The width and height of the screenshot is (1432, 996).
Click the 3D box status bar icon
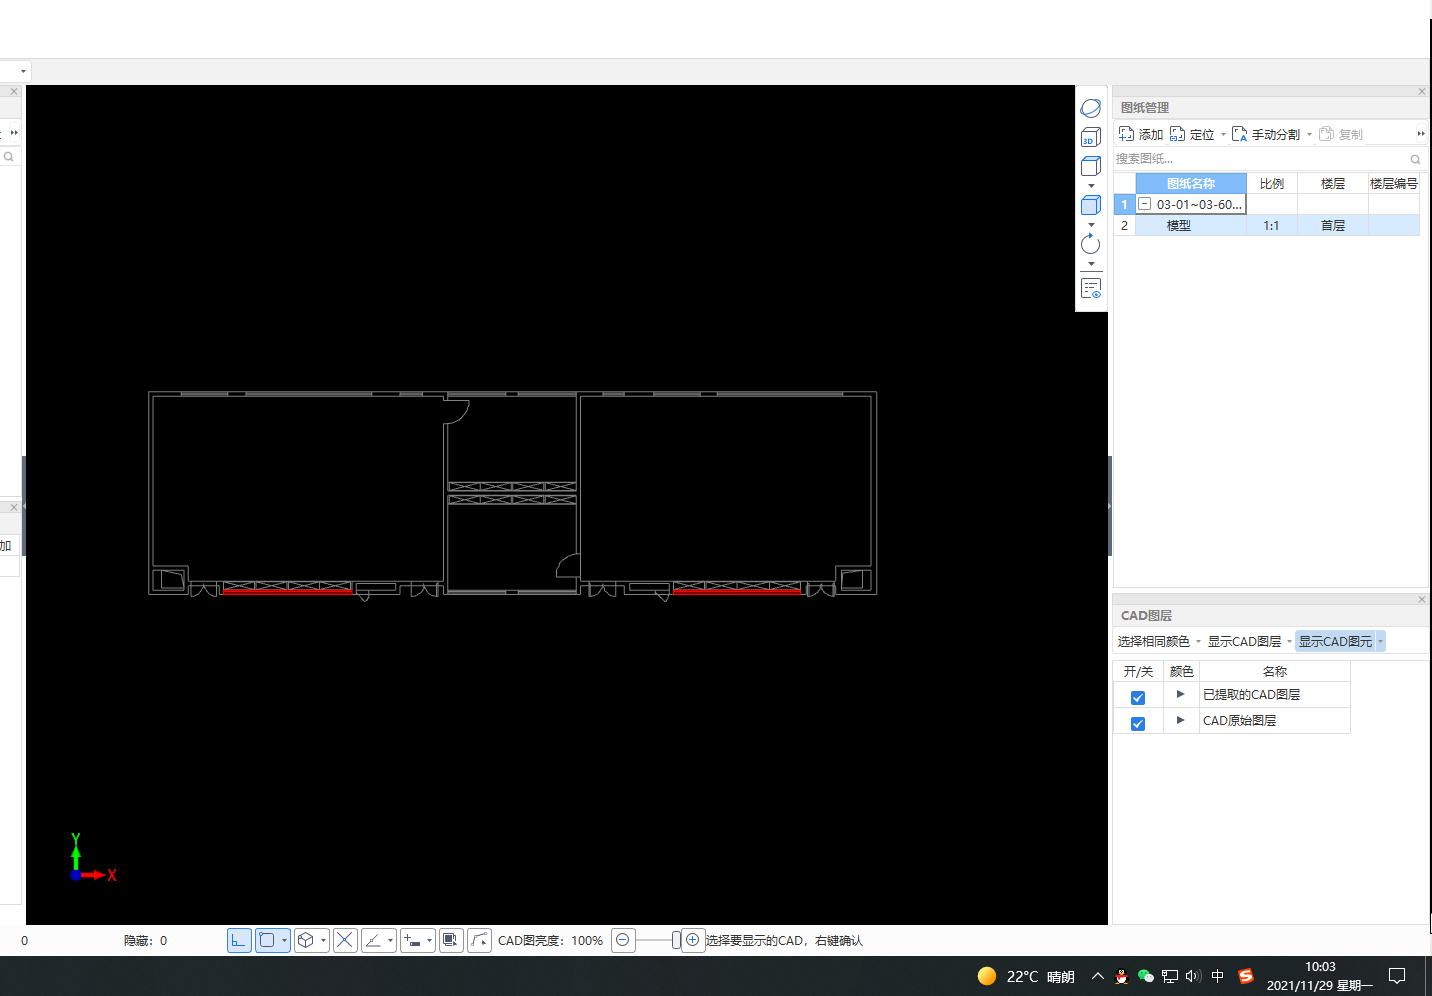(306, 940)
